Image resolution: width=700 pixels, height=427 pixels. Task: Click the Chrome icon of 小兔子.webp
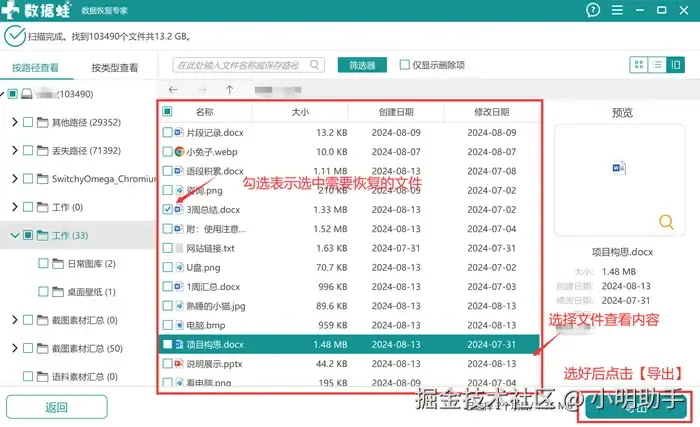[x=179, y=152]
